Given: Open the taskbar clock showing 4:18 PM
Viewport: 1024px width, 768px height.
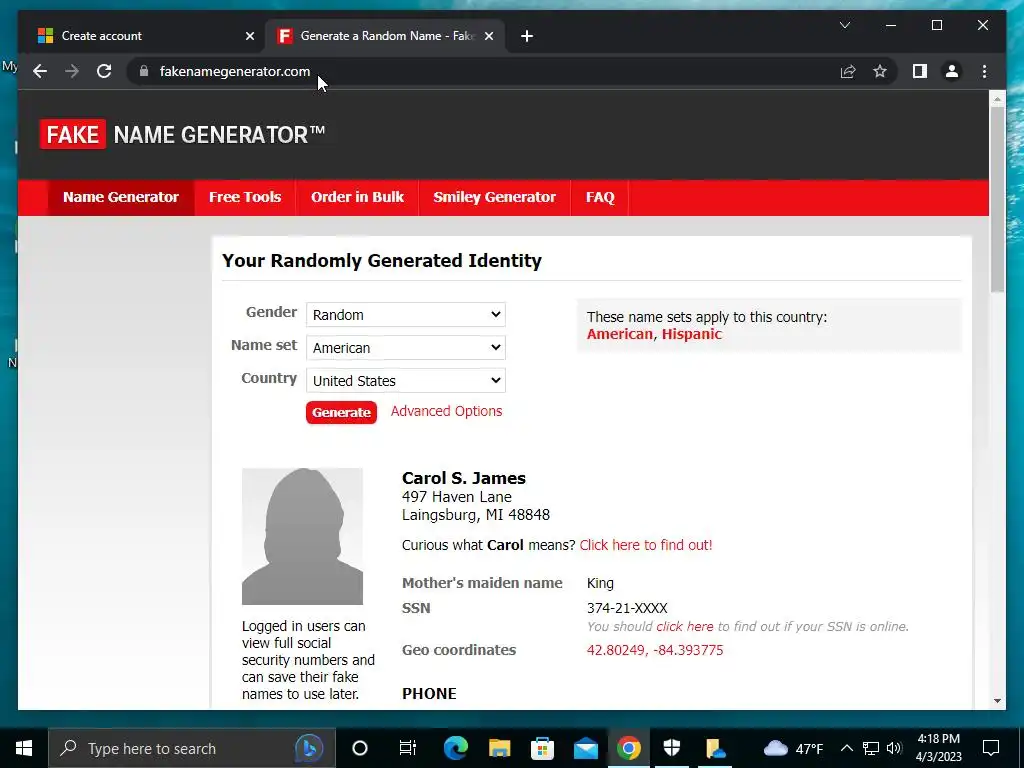Looking at the screenshot, I should (938, 748).
